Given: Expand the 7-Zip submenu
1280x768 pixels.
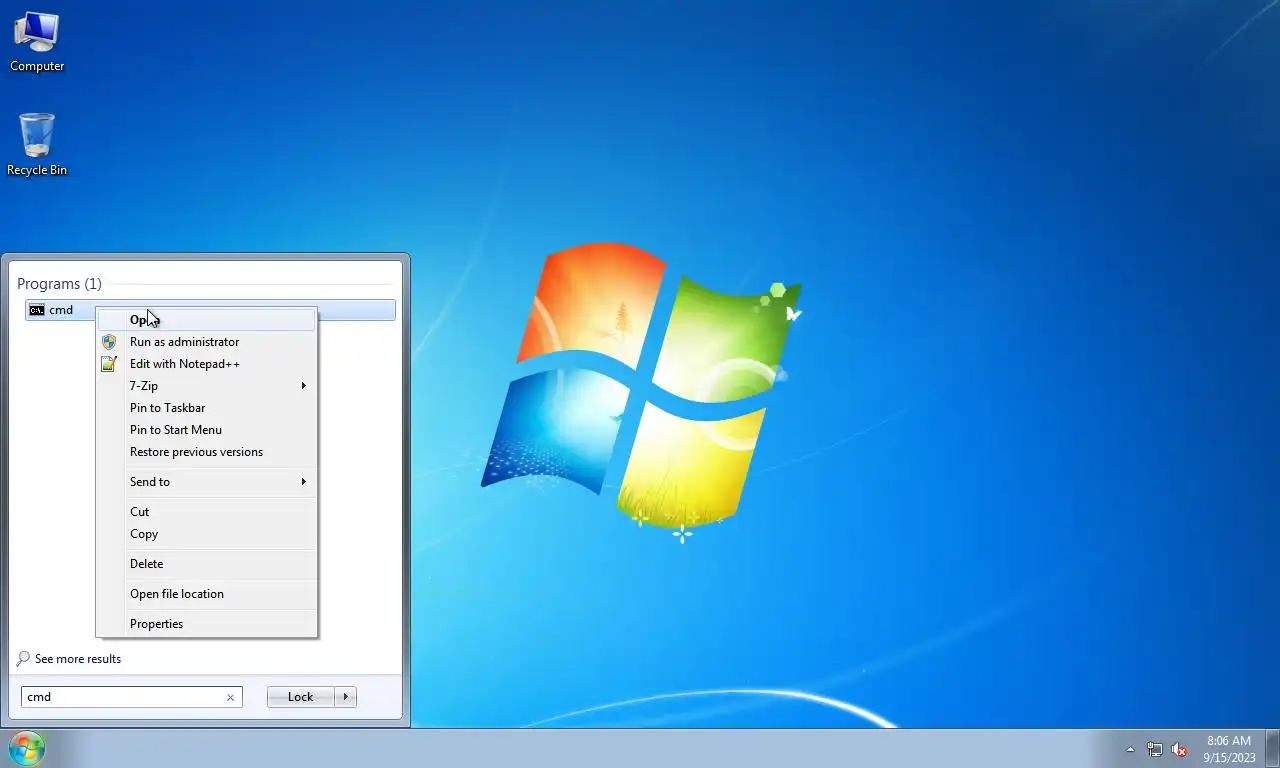Looking at the screenshot, I should [207, 386].
